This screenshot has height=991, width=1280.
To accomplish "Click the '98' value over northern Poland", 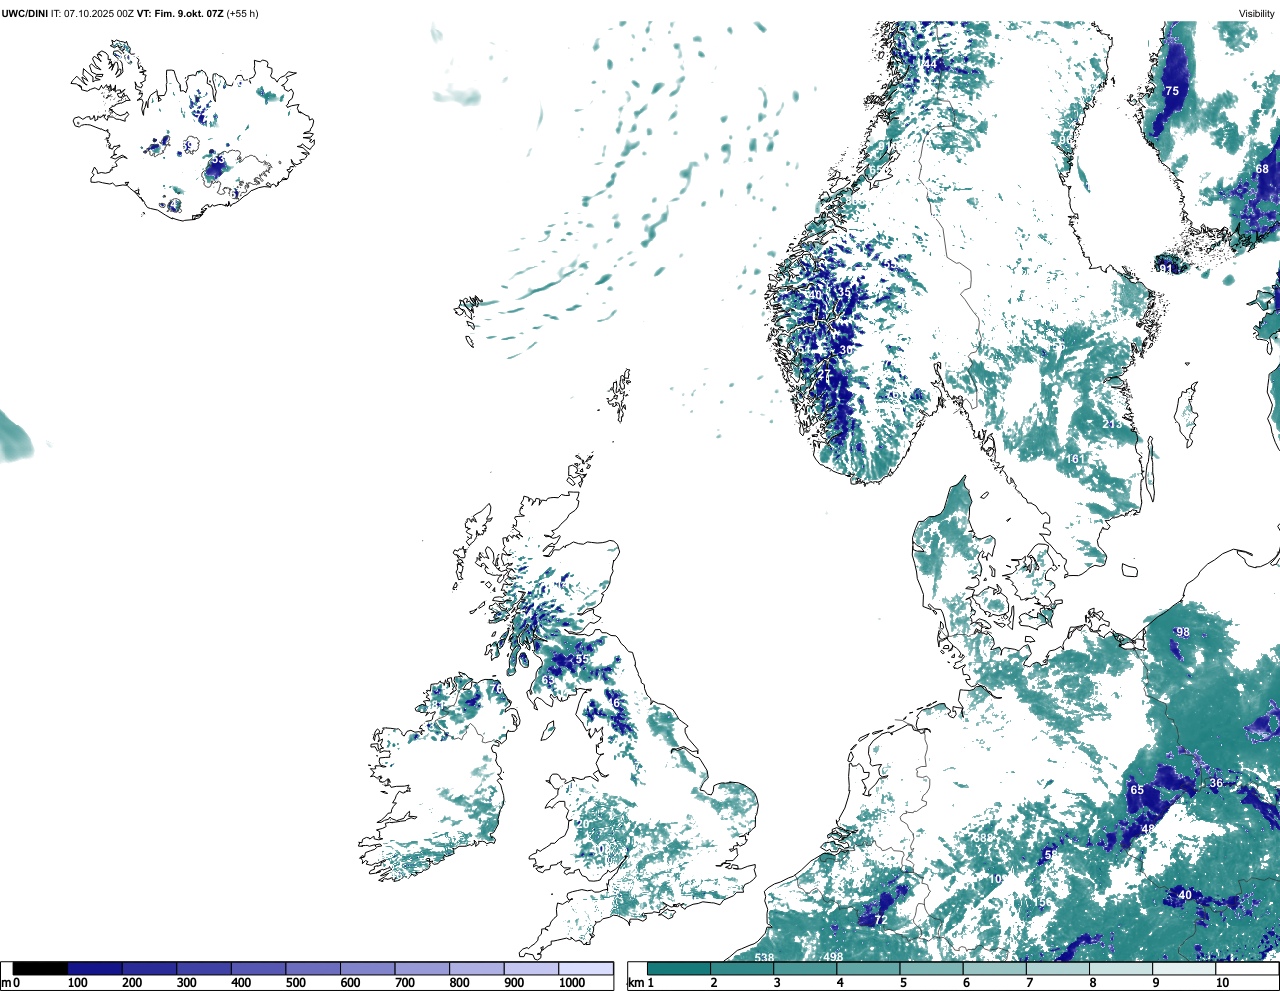I will click(1183, 632).
